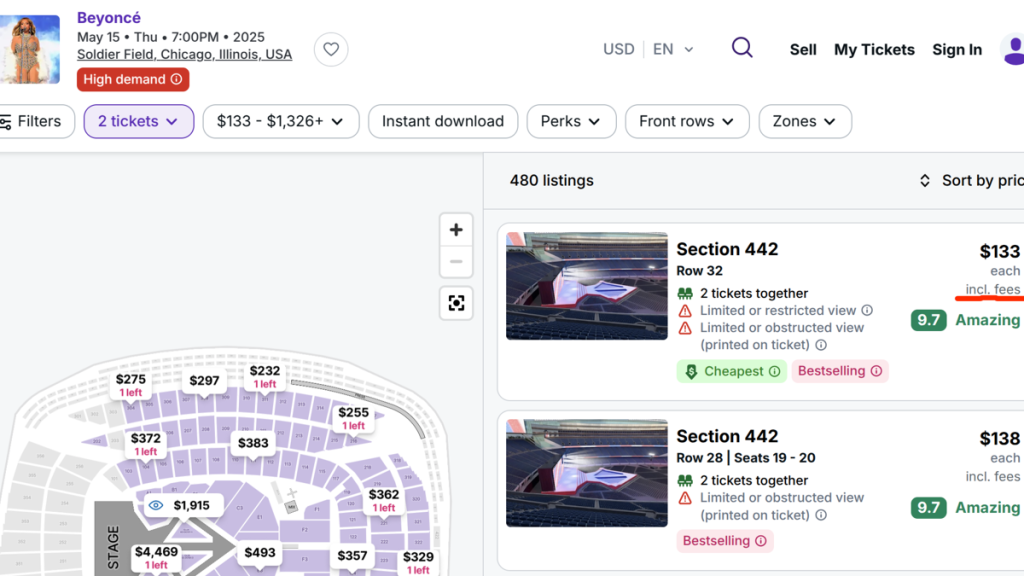Open search with the magnifier icon
1024x576 pixels.
pos(742,48)
